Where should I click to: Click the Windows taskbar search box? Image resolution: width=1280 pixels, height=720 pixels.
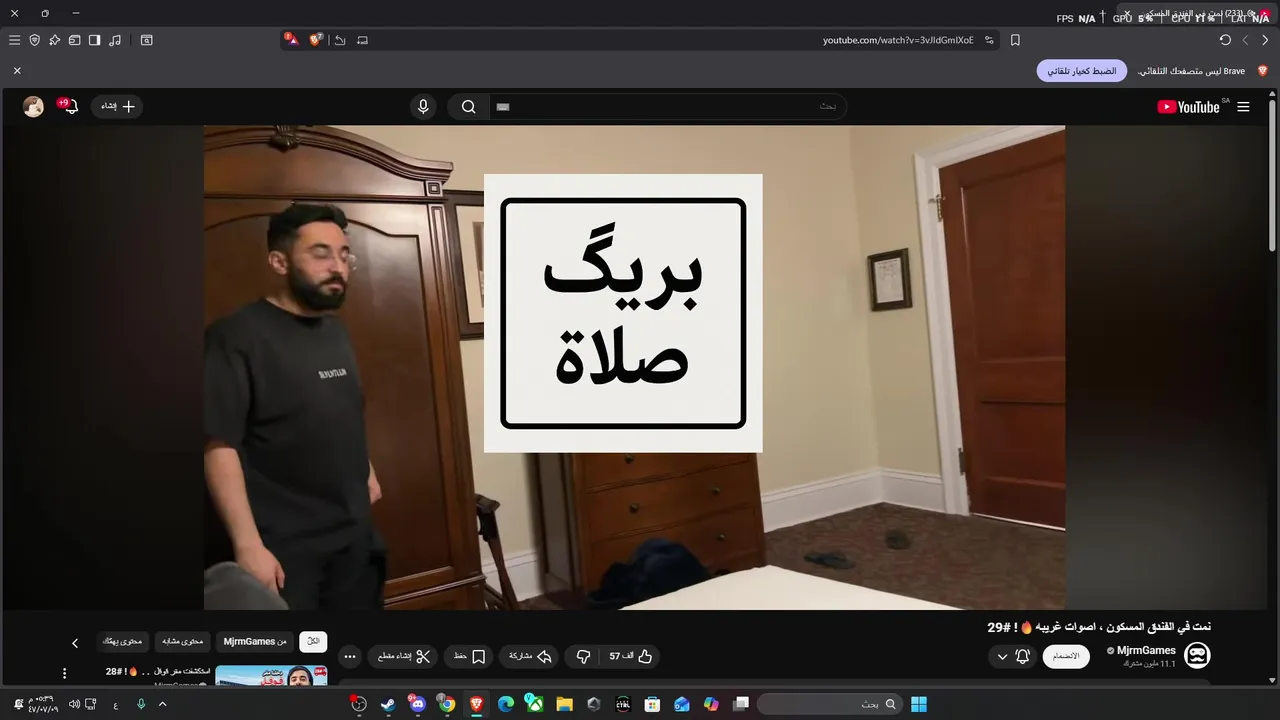tap(828, 704)
